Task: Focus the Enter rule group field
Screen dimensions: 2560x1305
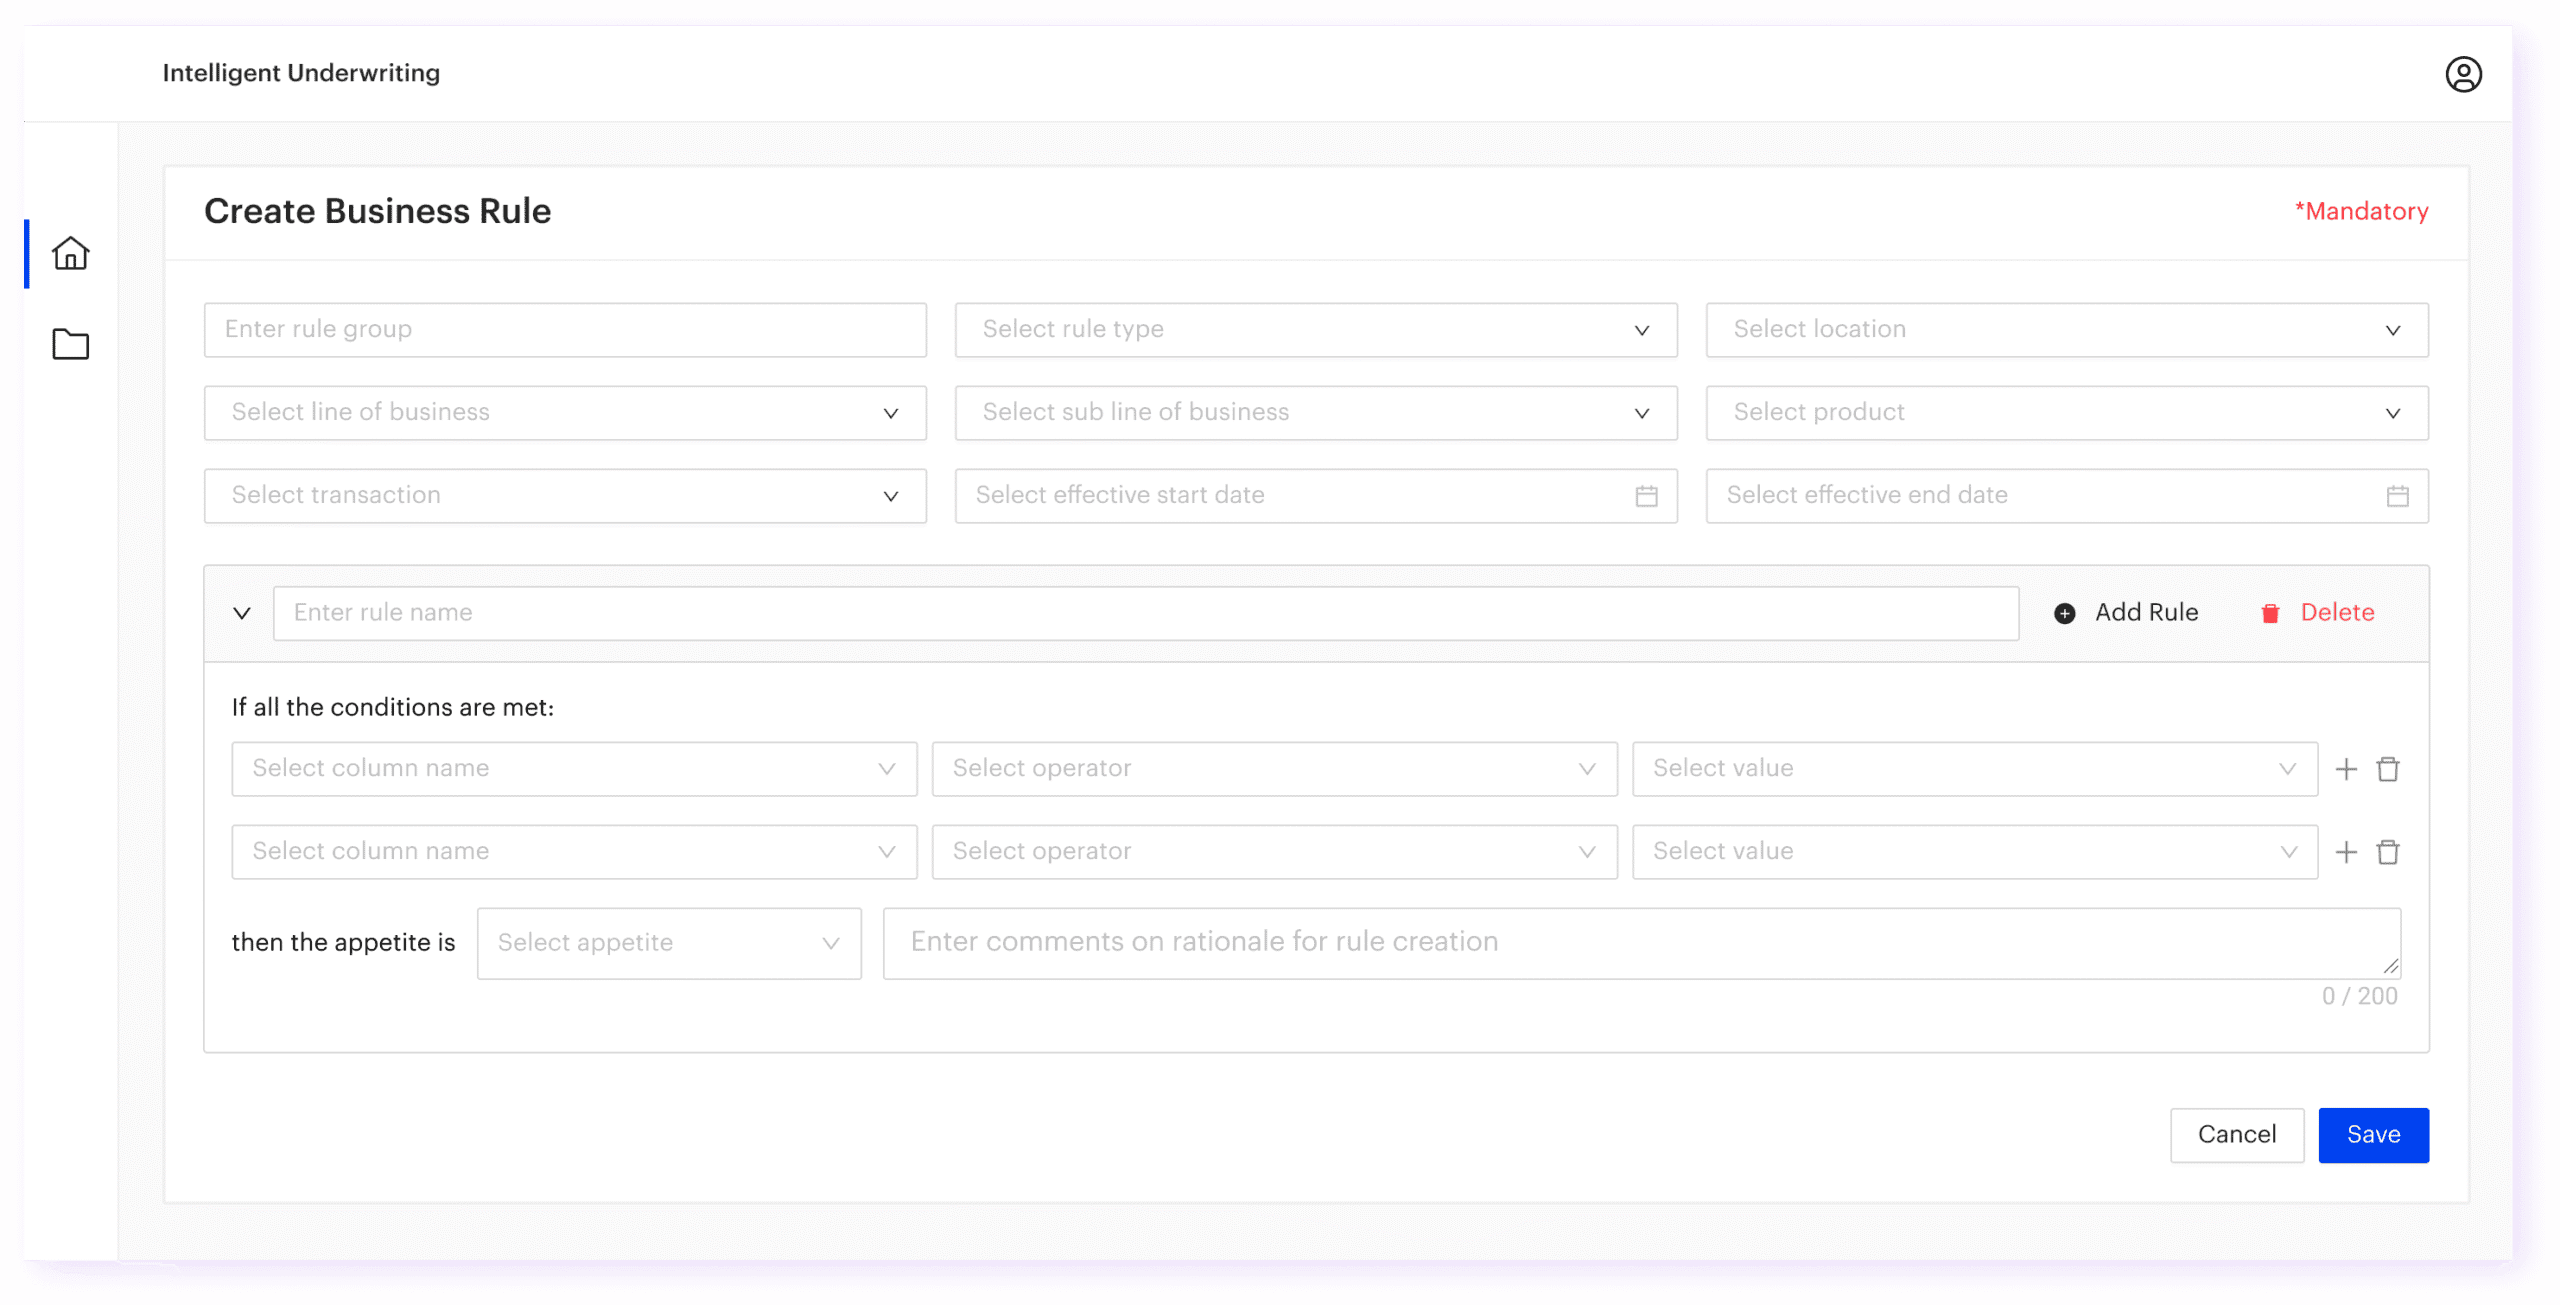Action: 565,330
